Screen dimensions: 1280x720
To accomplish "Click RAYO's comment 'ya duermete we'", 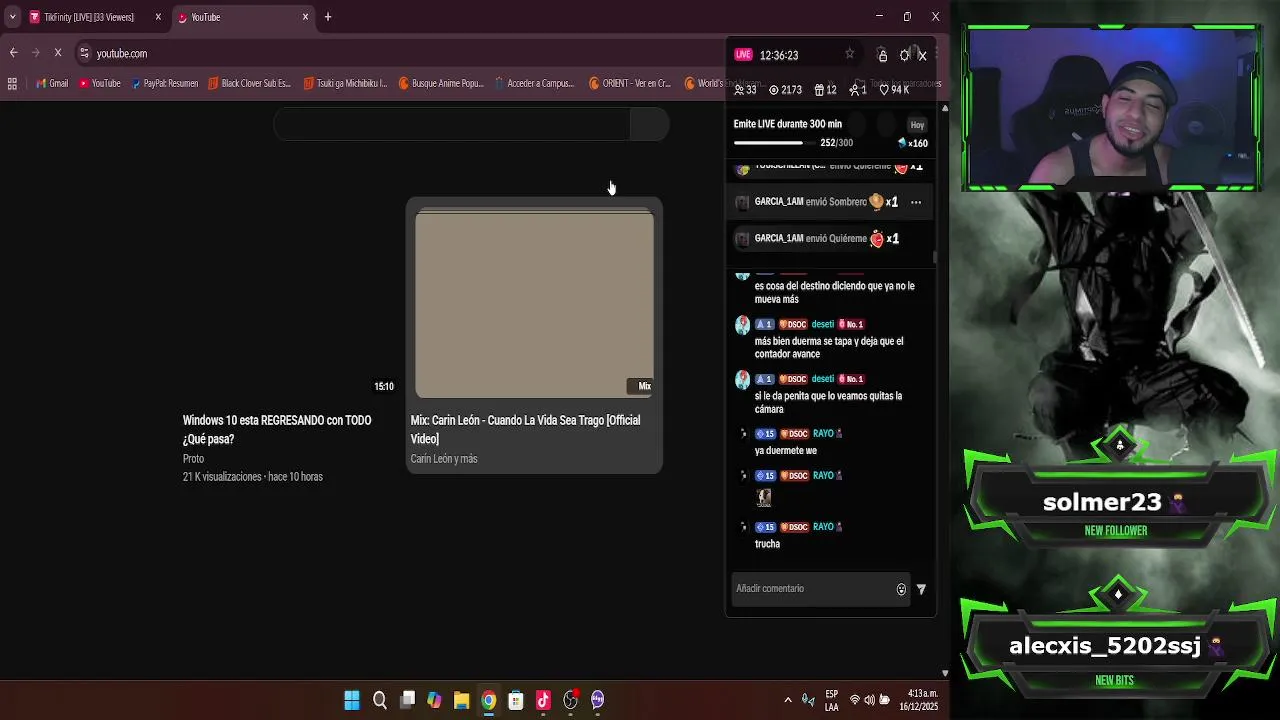I will [786, 451].
